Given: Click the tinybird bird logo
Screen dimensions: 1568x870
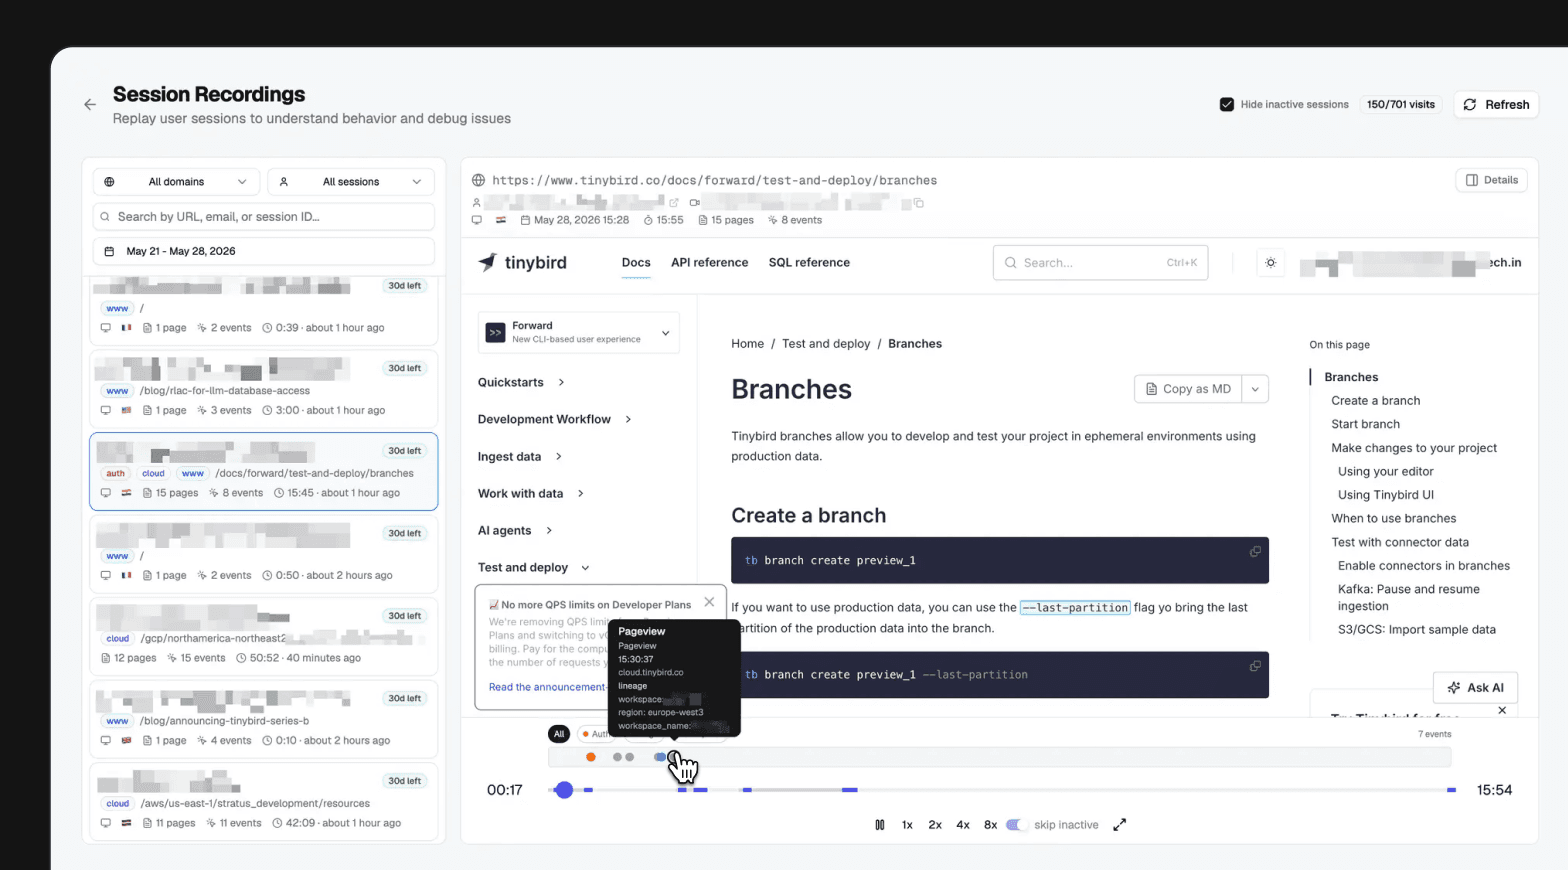Looking at the screenshot, I should pos(487,262).
